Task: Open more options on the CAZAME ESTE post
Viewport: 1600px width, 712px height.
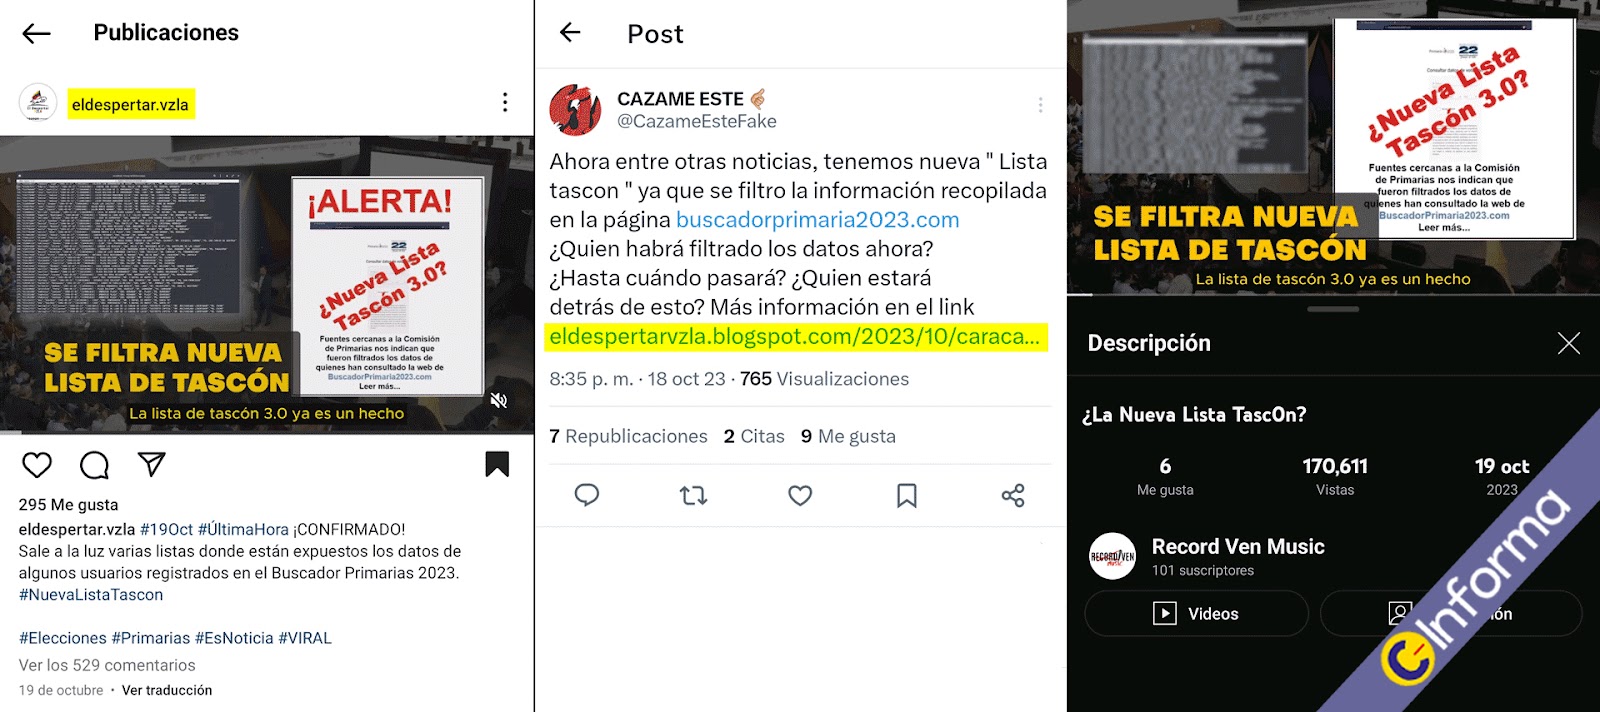Action: 1040,105
